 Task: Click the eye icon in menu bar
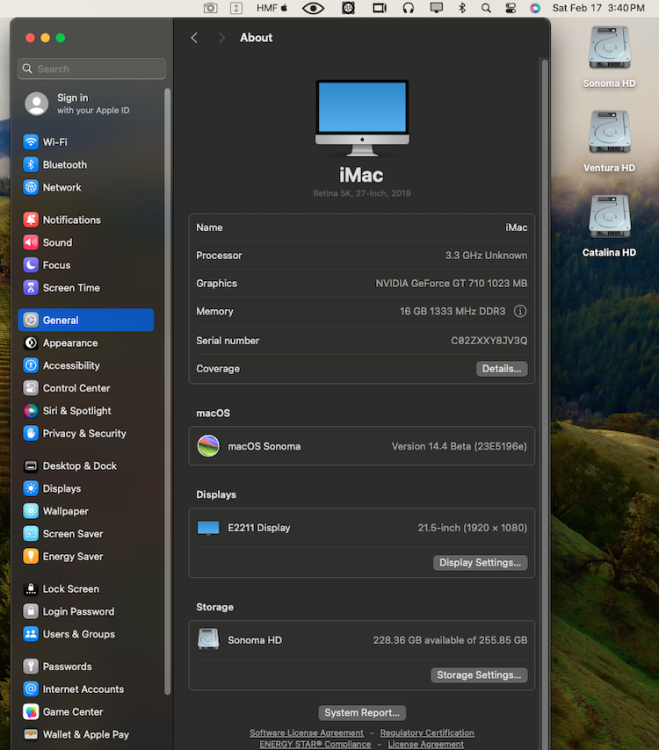[313, 8]
